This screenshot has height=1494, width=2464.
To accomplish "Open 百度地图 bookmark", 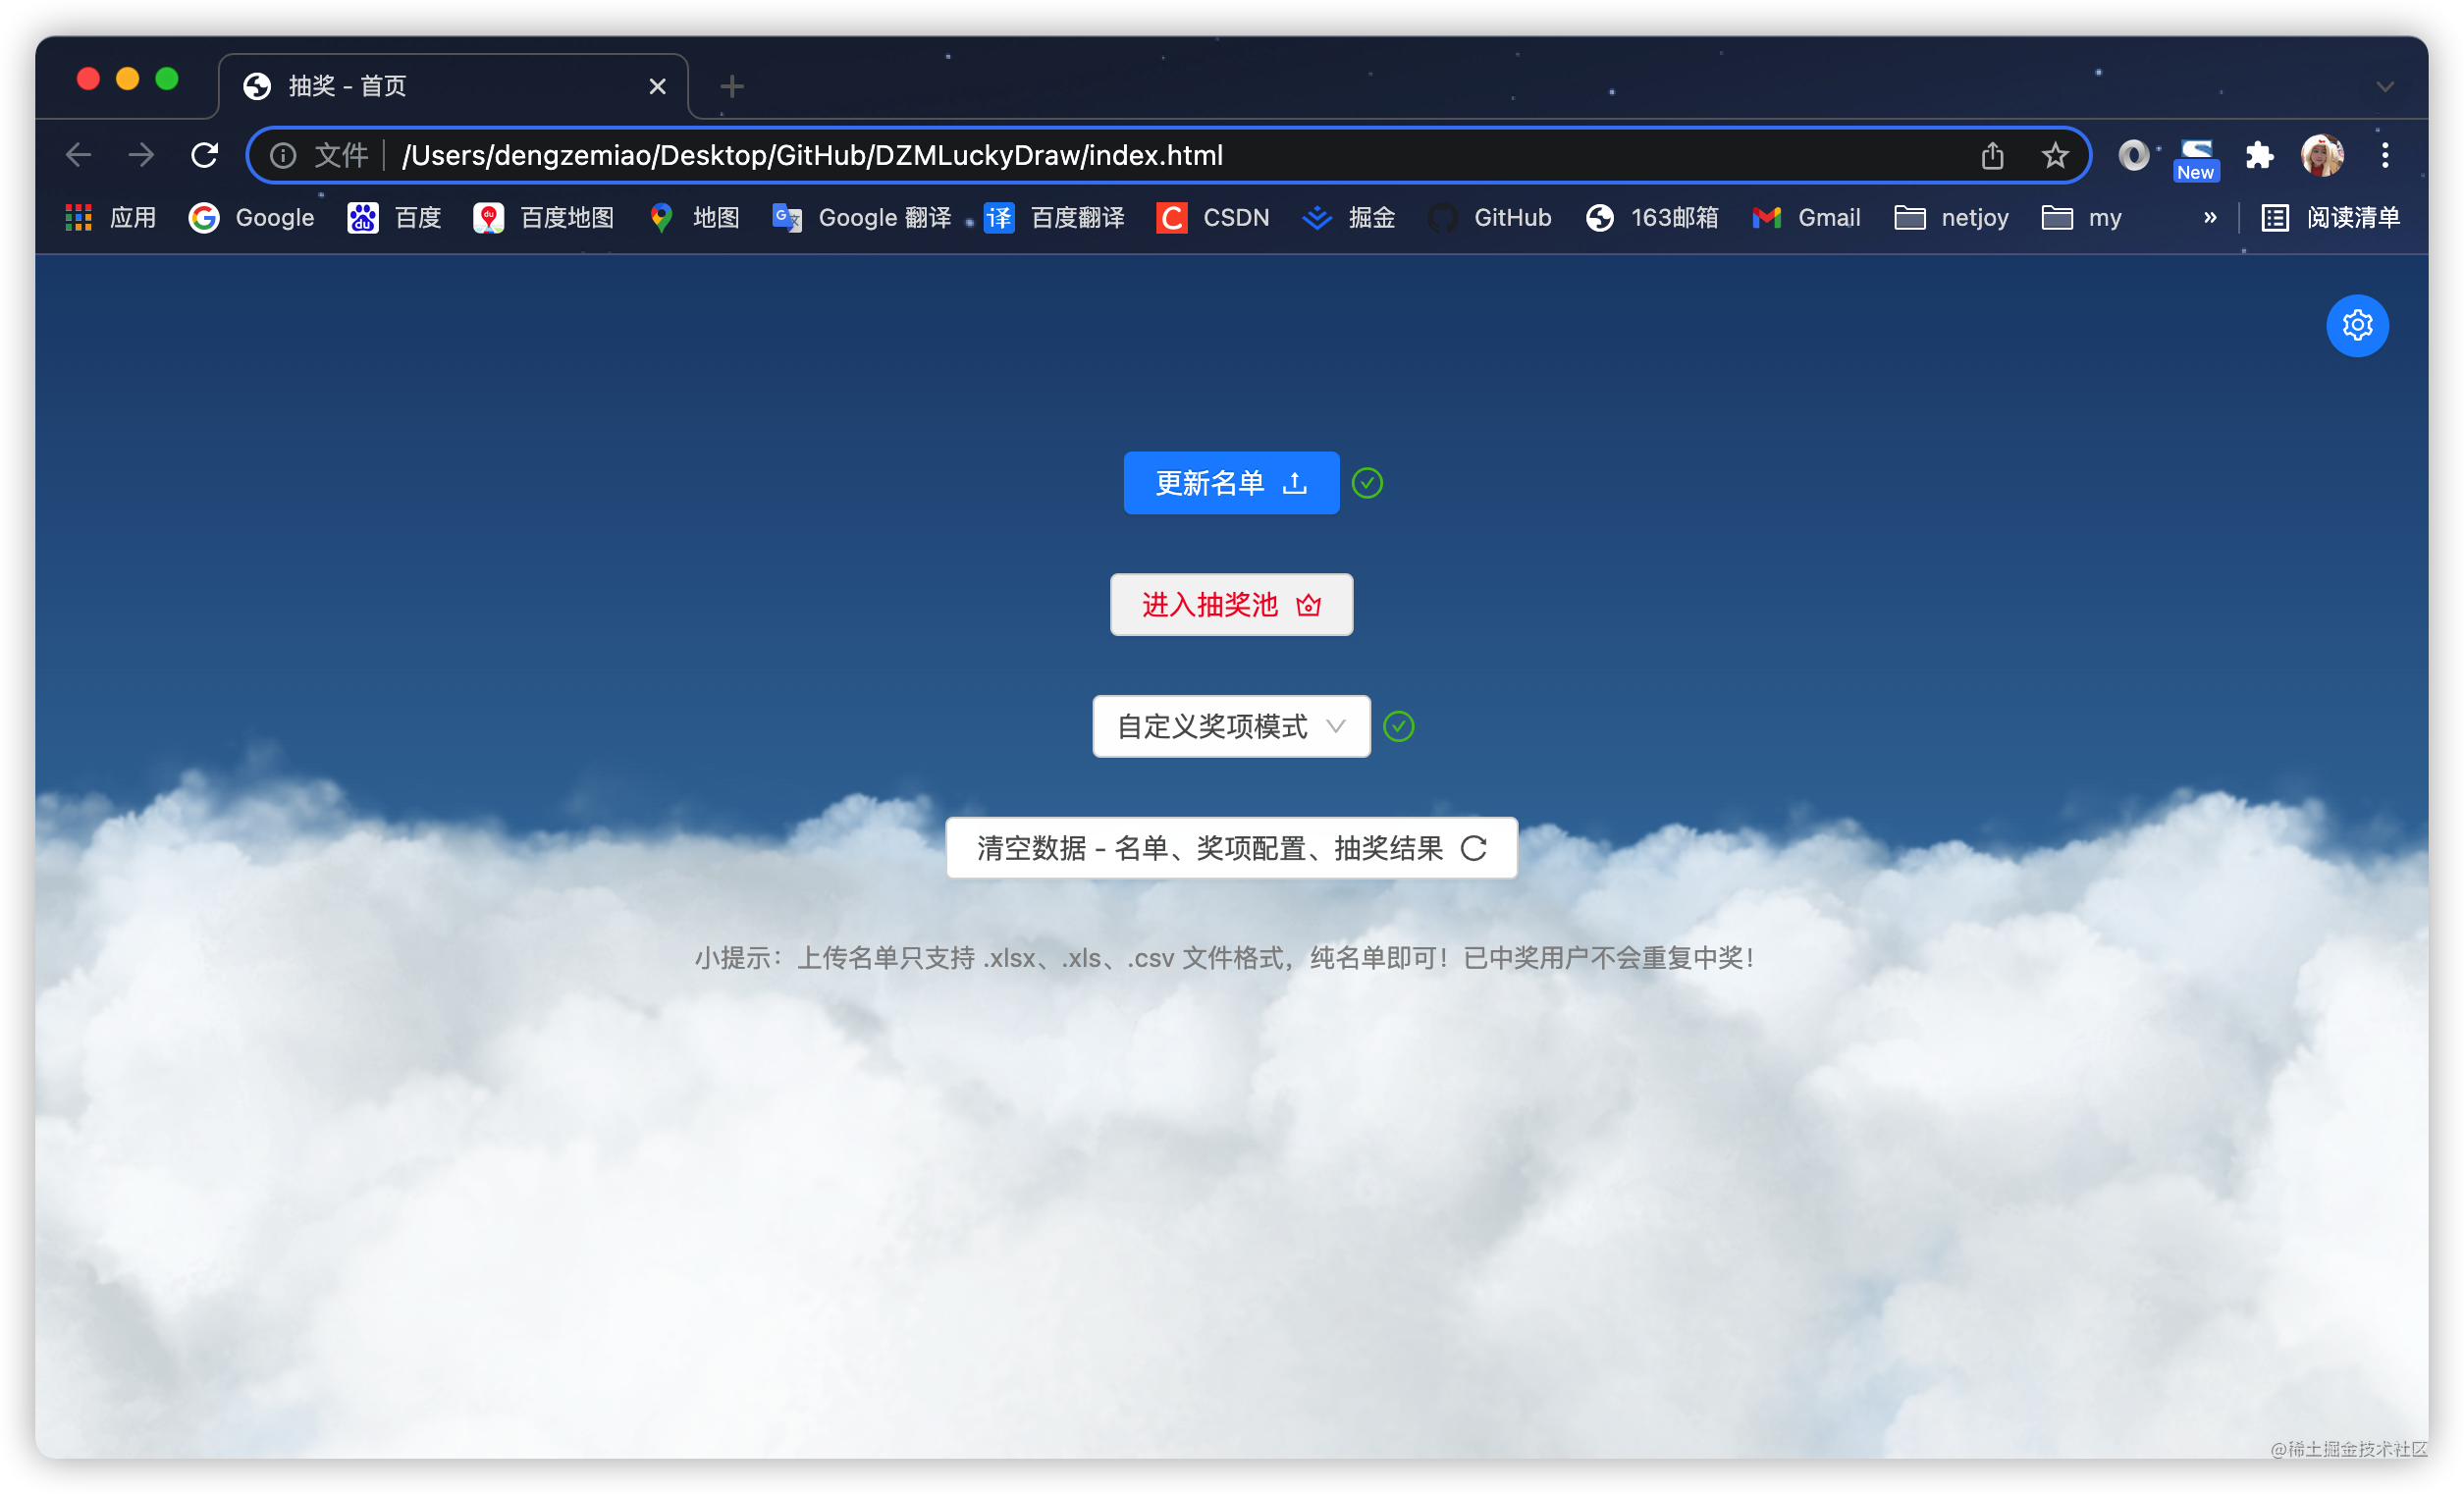I will click(543, 217).
